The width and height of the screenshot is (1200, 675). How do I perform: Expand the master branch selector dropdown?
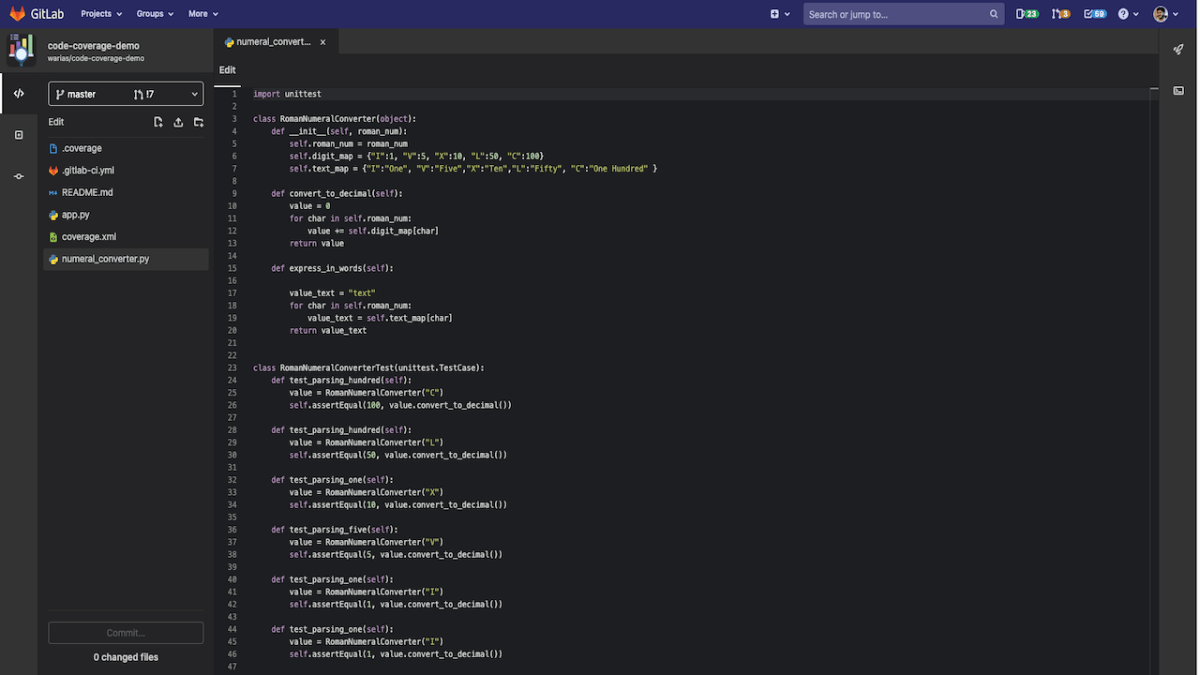[x=126, y=94]
